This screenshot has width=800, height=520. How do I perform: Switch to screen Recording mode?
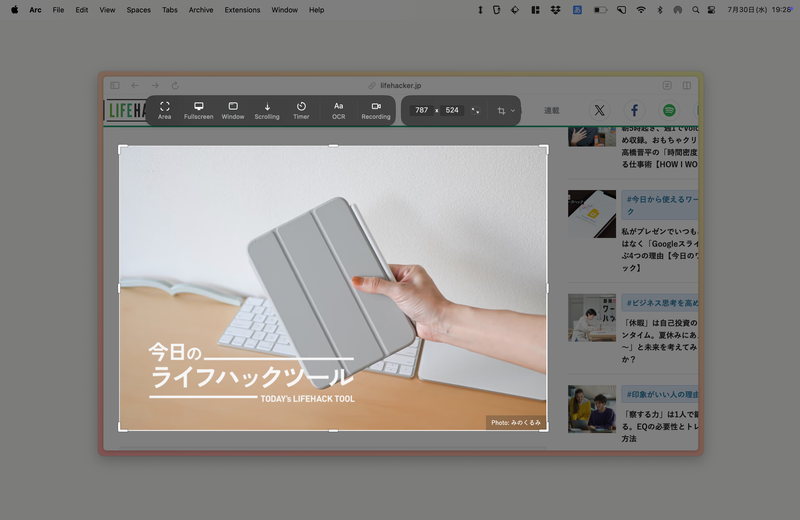pos(376,110)
